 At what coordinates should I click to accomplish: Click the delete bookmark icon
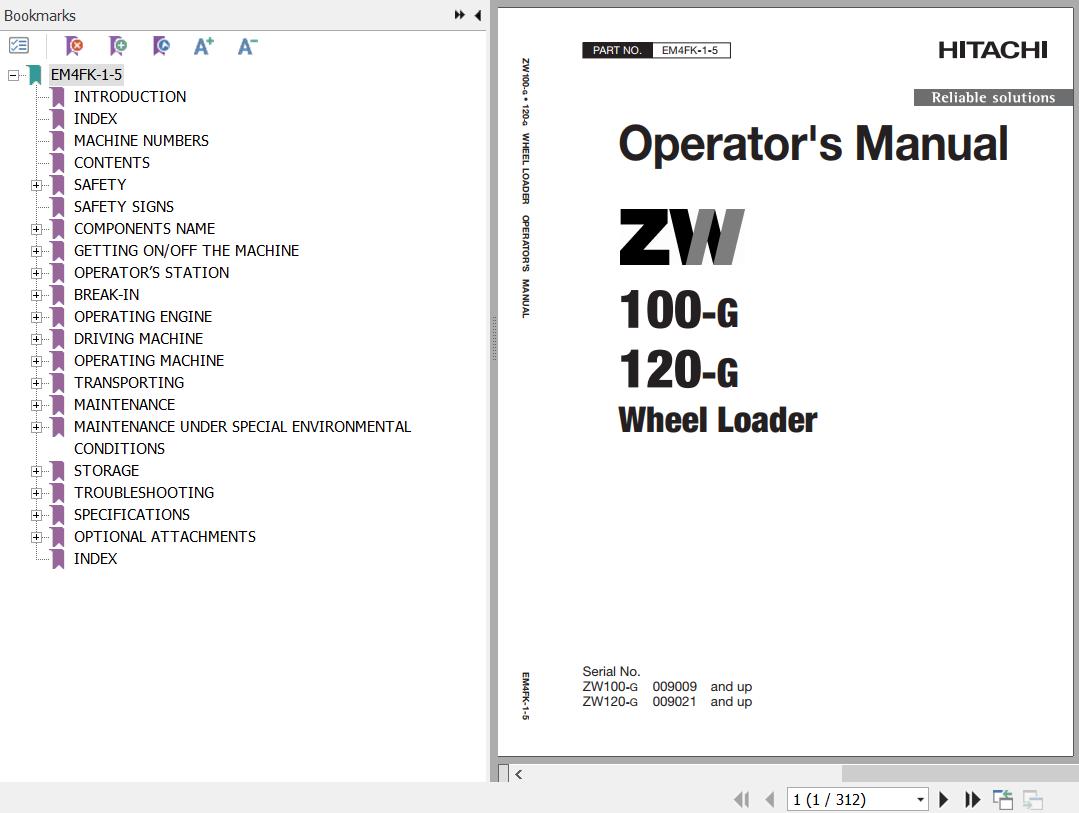74,46
